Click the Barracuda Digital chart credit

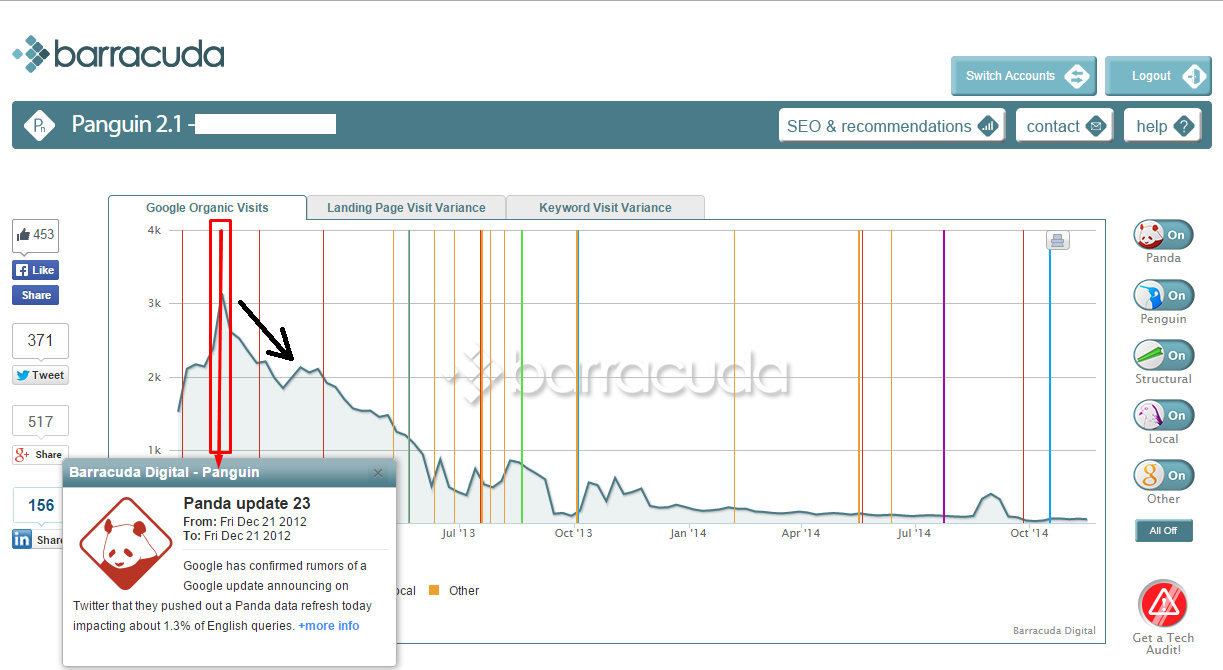point(1054,631)
